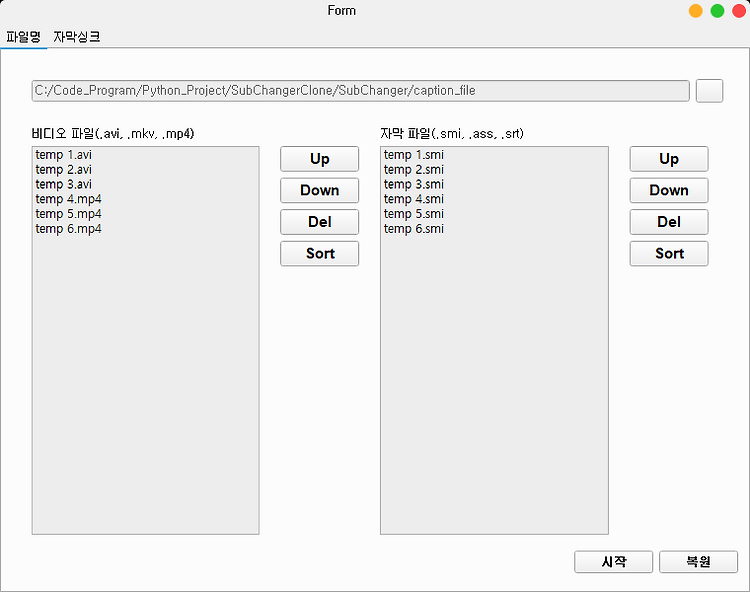Move video file up with Up button

(x=320, y=159)
